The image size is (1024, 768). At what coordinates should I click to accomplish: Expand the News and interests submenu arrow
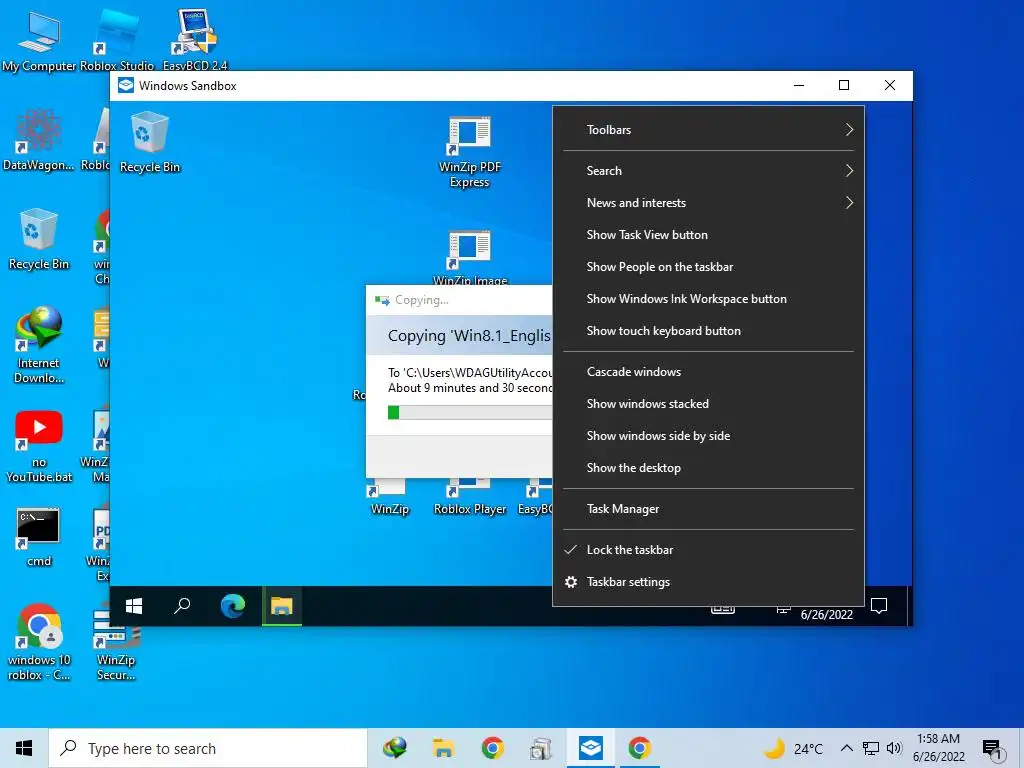tap(849, 202)
